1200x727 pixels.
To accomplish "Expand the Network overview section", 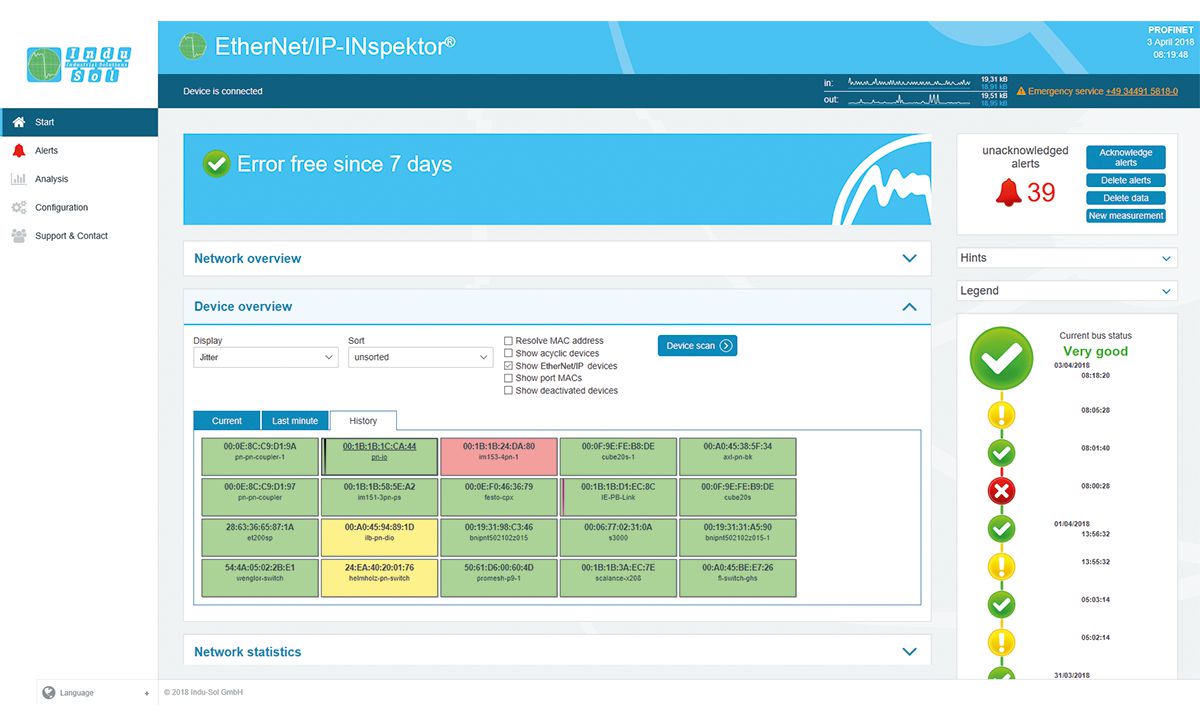I will tap(909, 258).
